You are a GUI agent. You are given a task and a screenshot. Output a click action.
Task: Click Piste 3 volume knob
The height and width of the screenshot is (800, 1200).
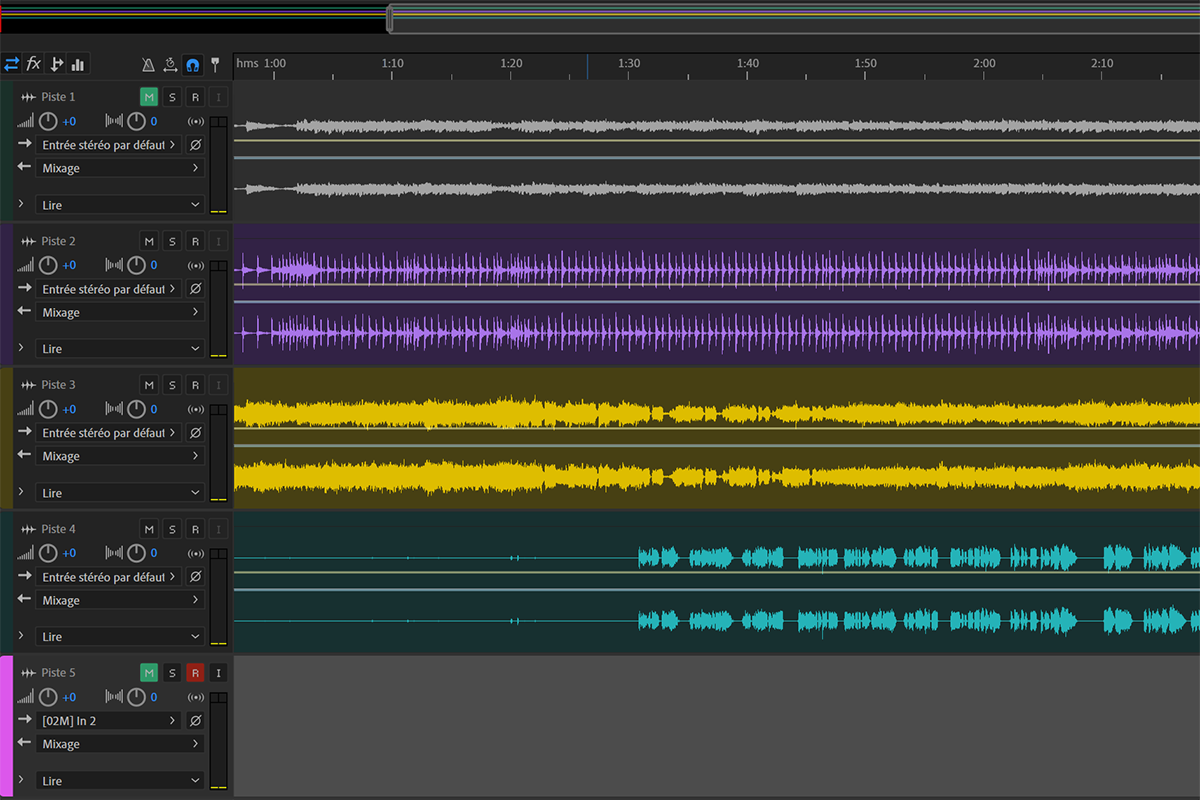click(x=48, y=409)
